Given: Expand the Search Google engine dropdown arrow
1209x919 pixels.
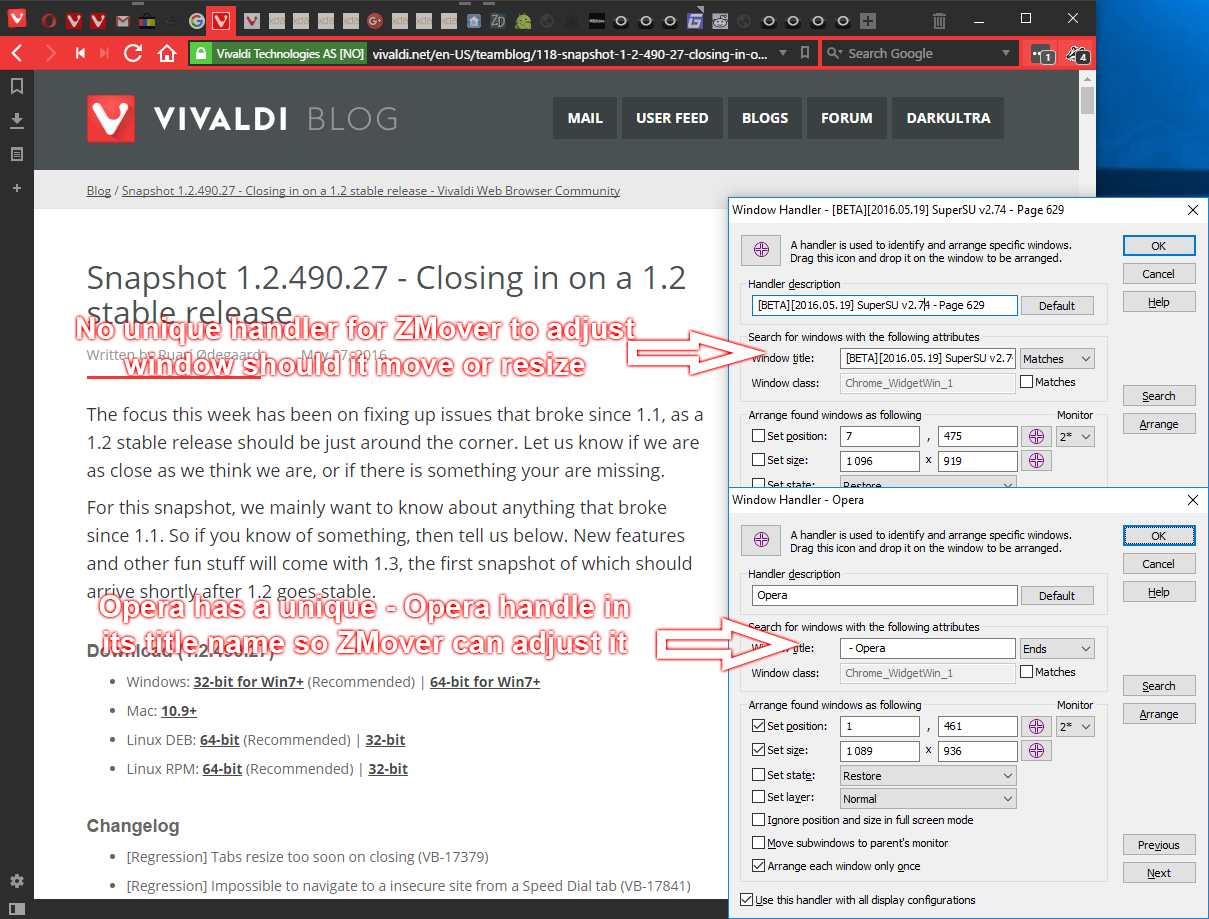Looking at the screenshot, I should coord(1006,53).
